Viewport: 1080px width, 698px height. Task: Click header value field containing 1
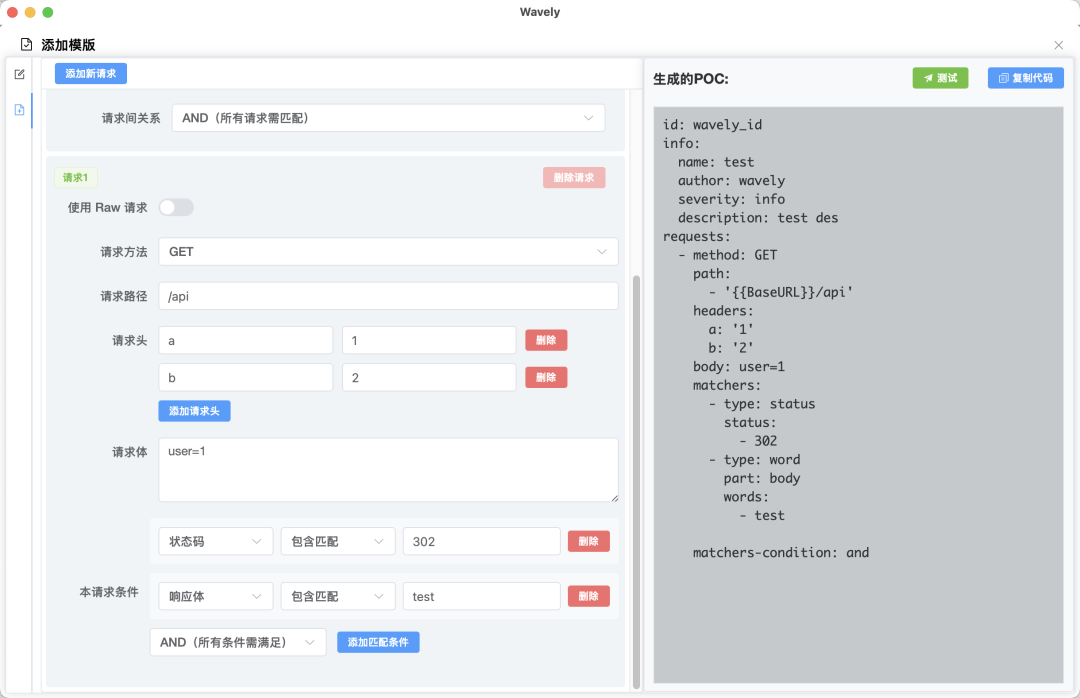coord(429,340)
